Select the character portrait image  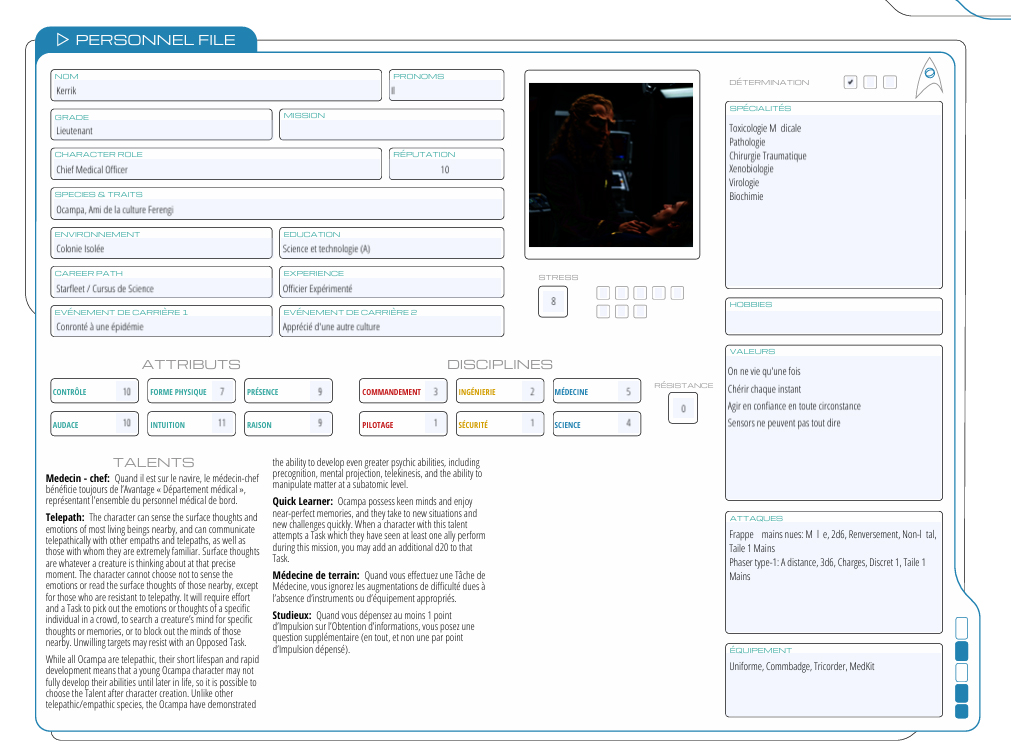pyautogui.click(x=611, y=165)
